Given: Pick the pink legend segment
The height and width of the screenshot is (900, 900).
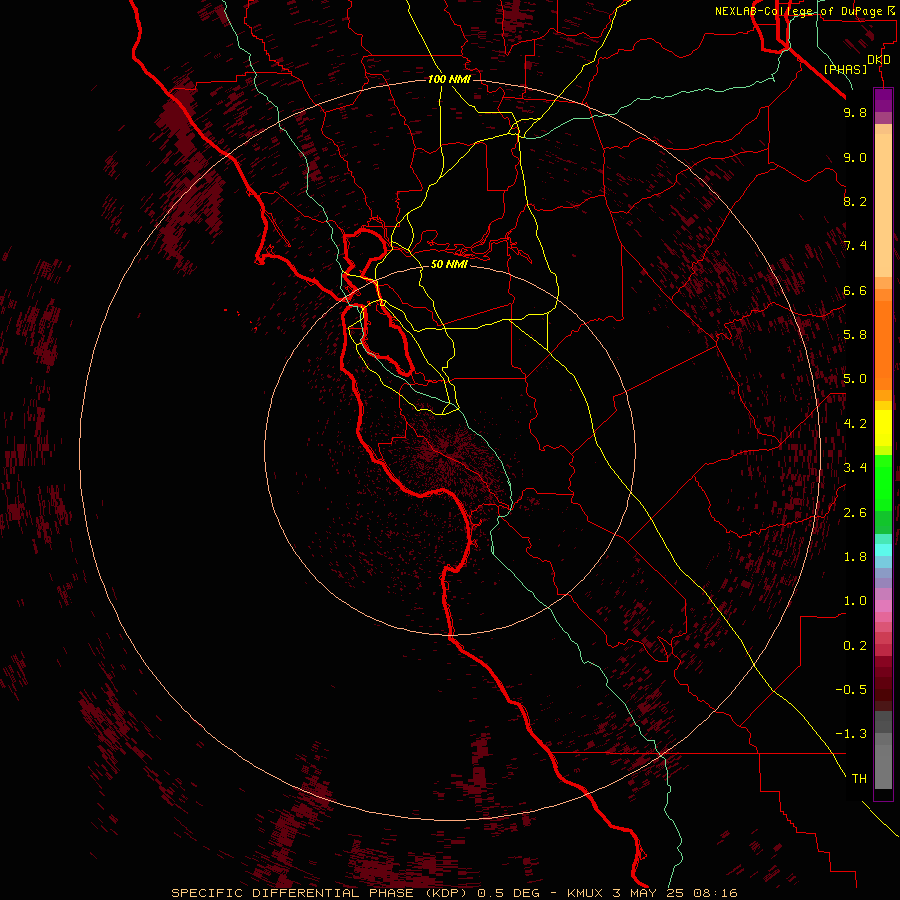Looking at the screenshot, I should (883, 606).
